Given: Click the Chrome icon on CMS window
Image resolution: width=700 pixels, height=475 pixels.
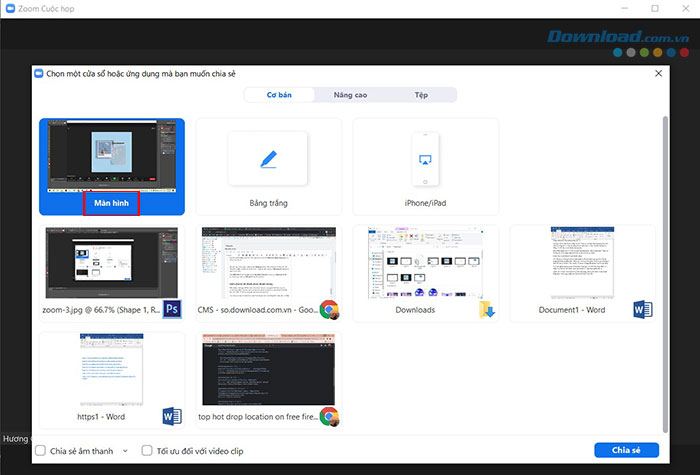Looking at the screenshot, I should [328, 309].
